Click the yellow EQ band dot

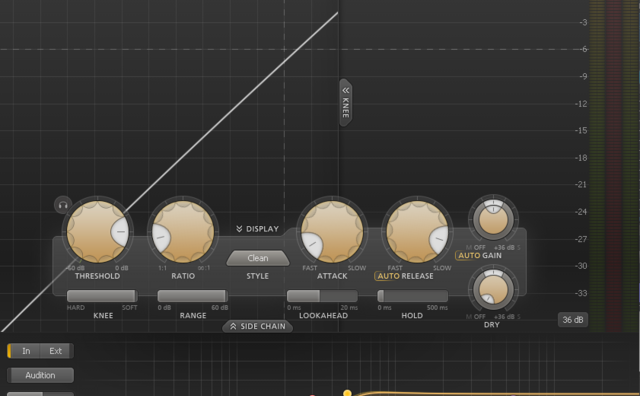(x=347, y=393)
